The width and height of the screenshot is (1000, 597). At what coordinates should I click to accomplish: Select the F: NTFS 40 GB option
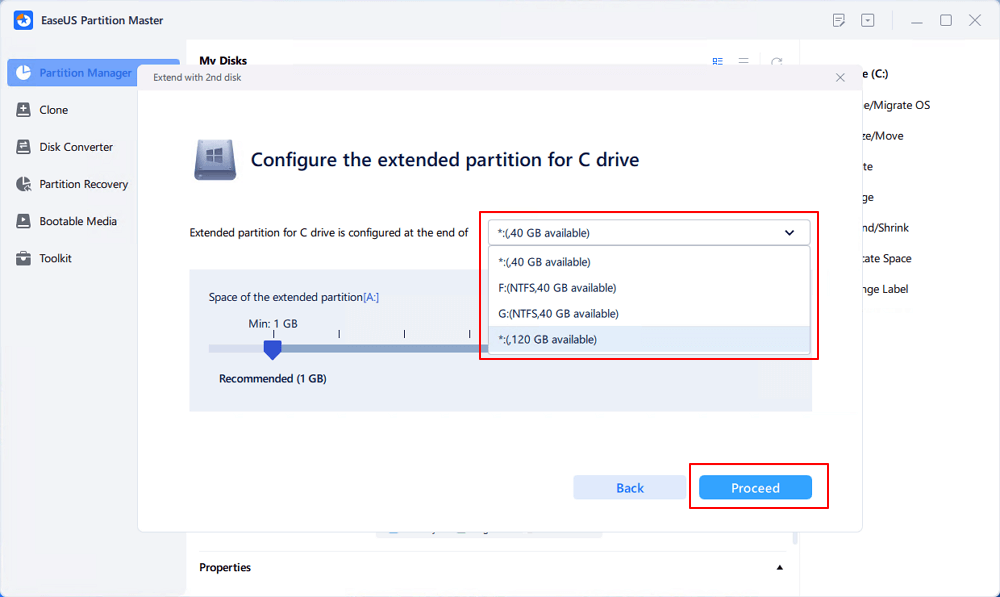(x=557, y=288)
